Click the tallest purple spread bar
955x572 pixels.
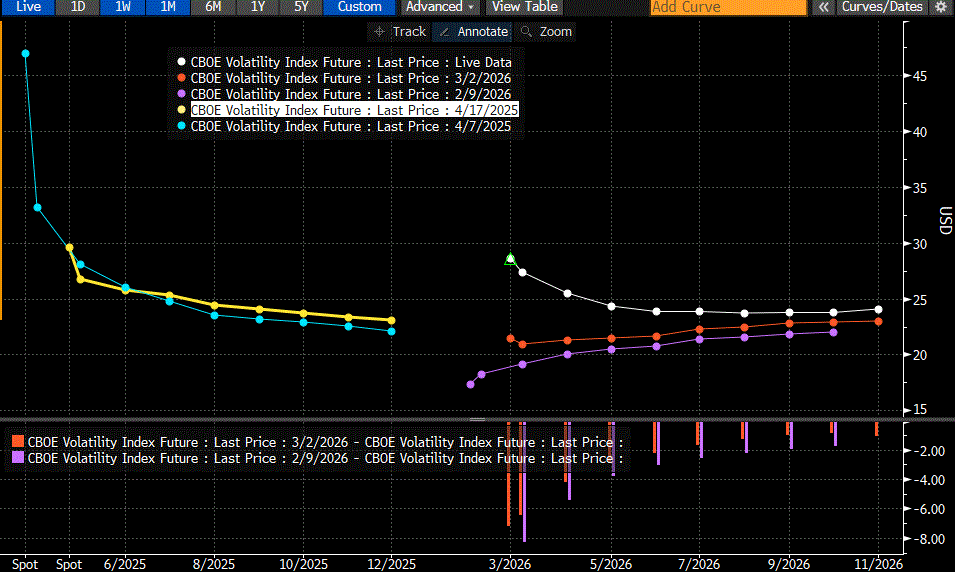pyautogui.click(x=524, y=481)
